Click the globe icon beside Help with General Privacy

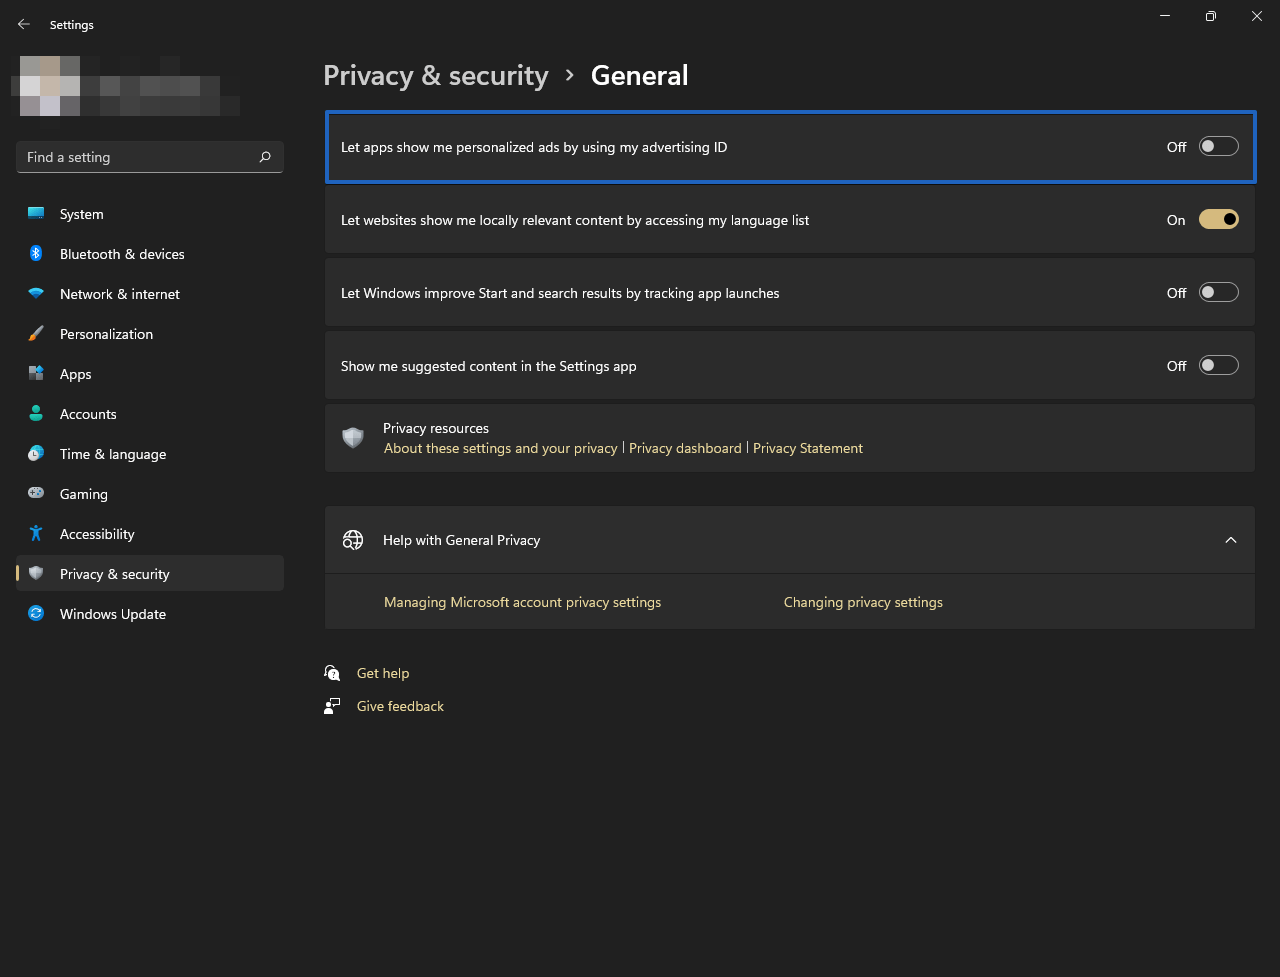pos(353,540)
